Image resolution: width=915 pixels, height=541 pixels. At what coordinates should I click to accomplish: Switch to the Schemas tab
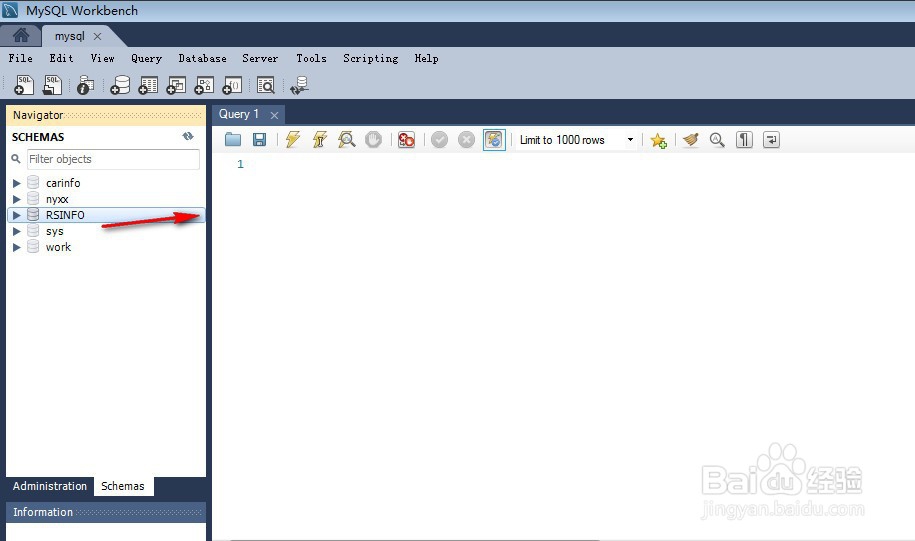123,486
